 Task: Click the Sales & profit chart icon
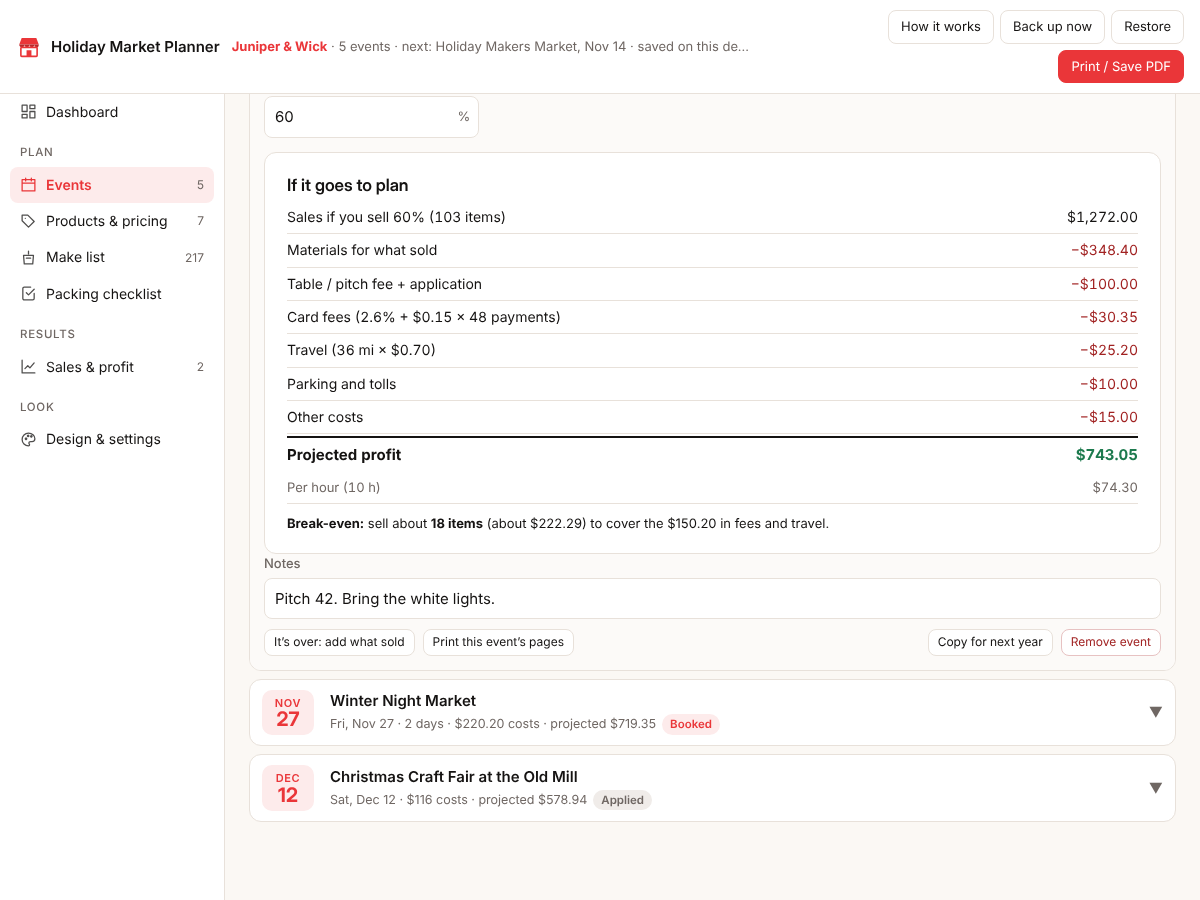tap(28, 367)
